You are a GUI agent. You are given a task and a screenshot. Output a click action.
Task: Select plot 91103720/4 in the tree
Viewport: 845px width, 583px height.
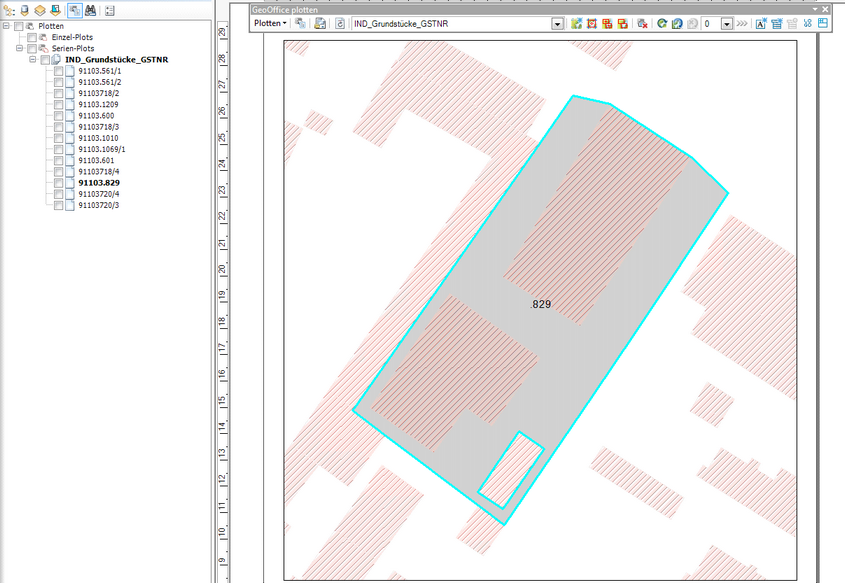click(x=98, y=194)
